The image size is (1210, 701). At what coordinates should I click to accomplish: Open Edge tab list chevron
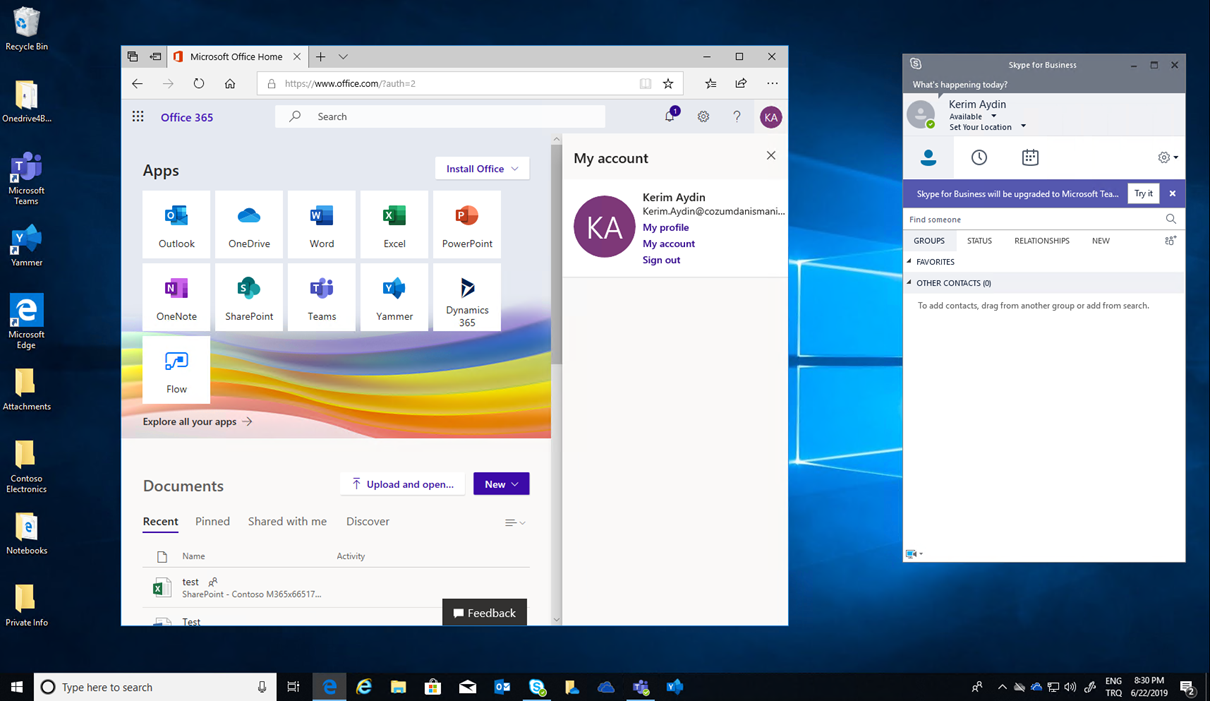tap(343, 57)
